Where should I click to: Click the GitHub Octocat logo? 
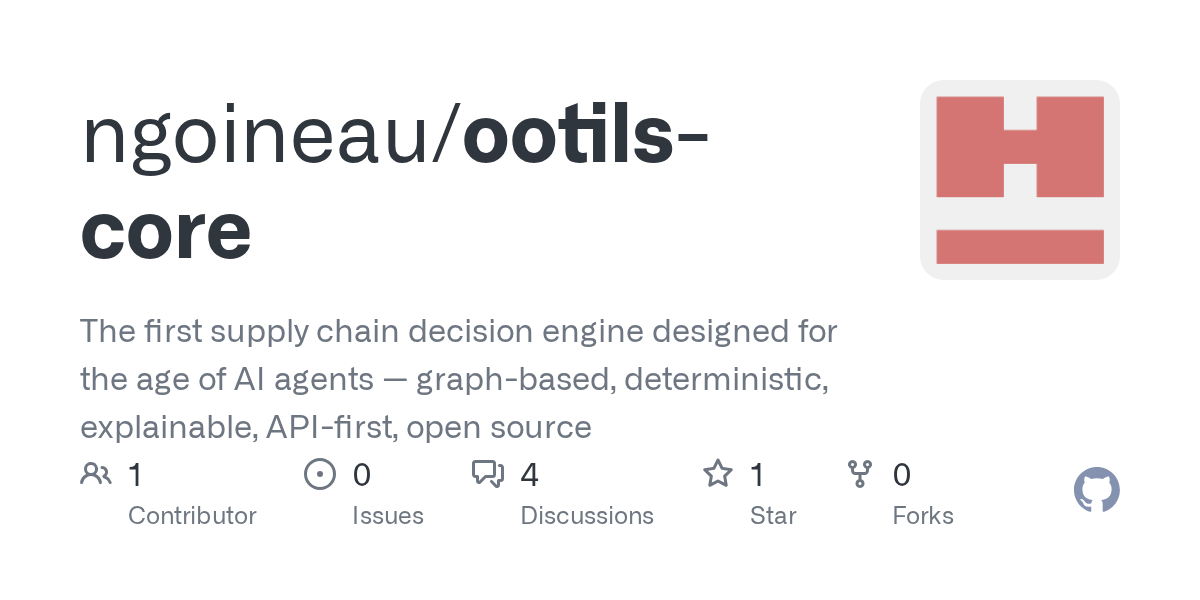(1096, 491)
